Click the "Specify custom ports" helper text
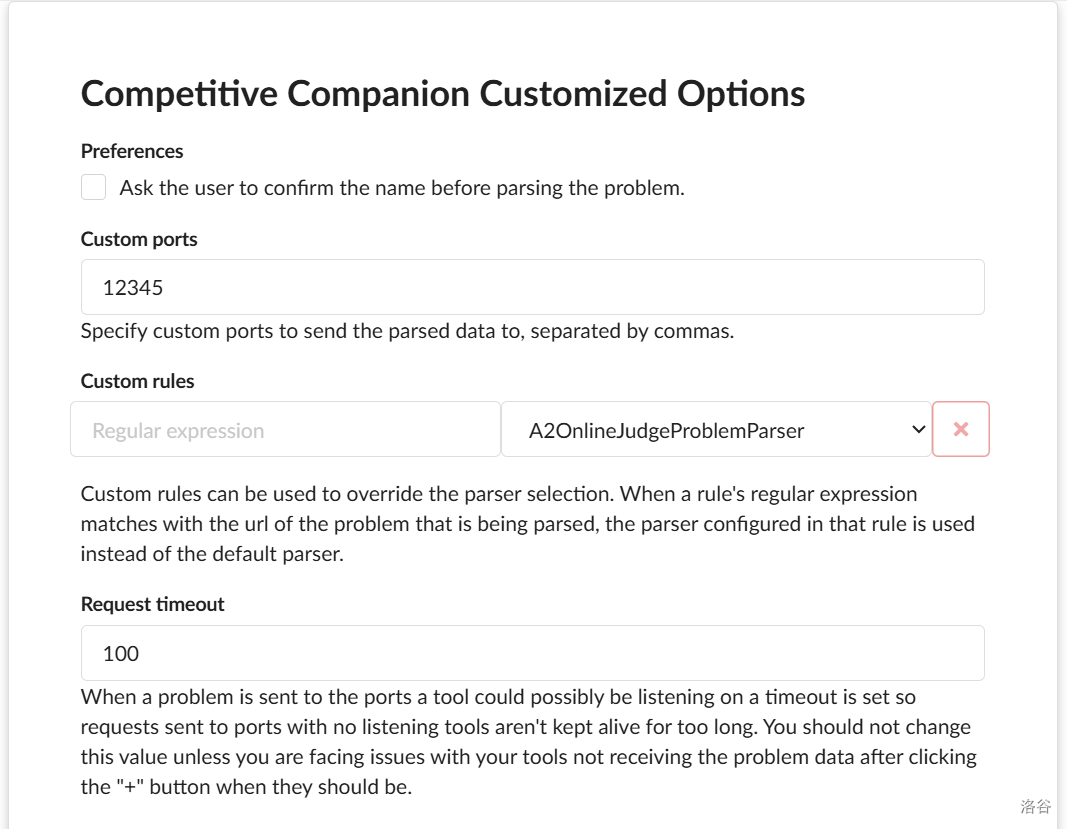 pyautogui.click(x=407, y=331)
